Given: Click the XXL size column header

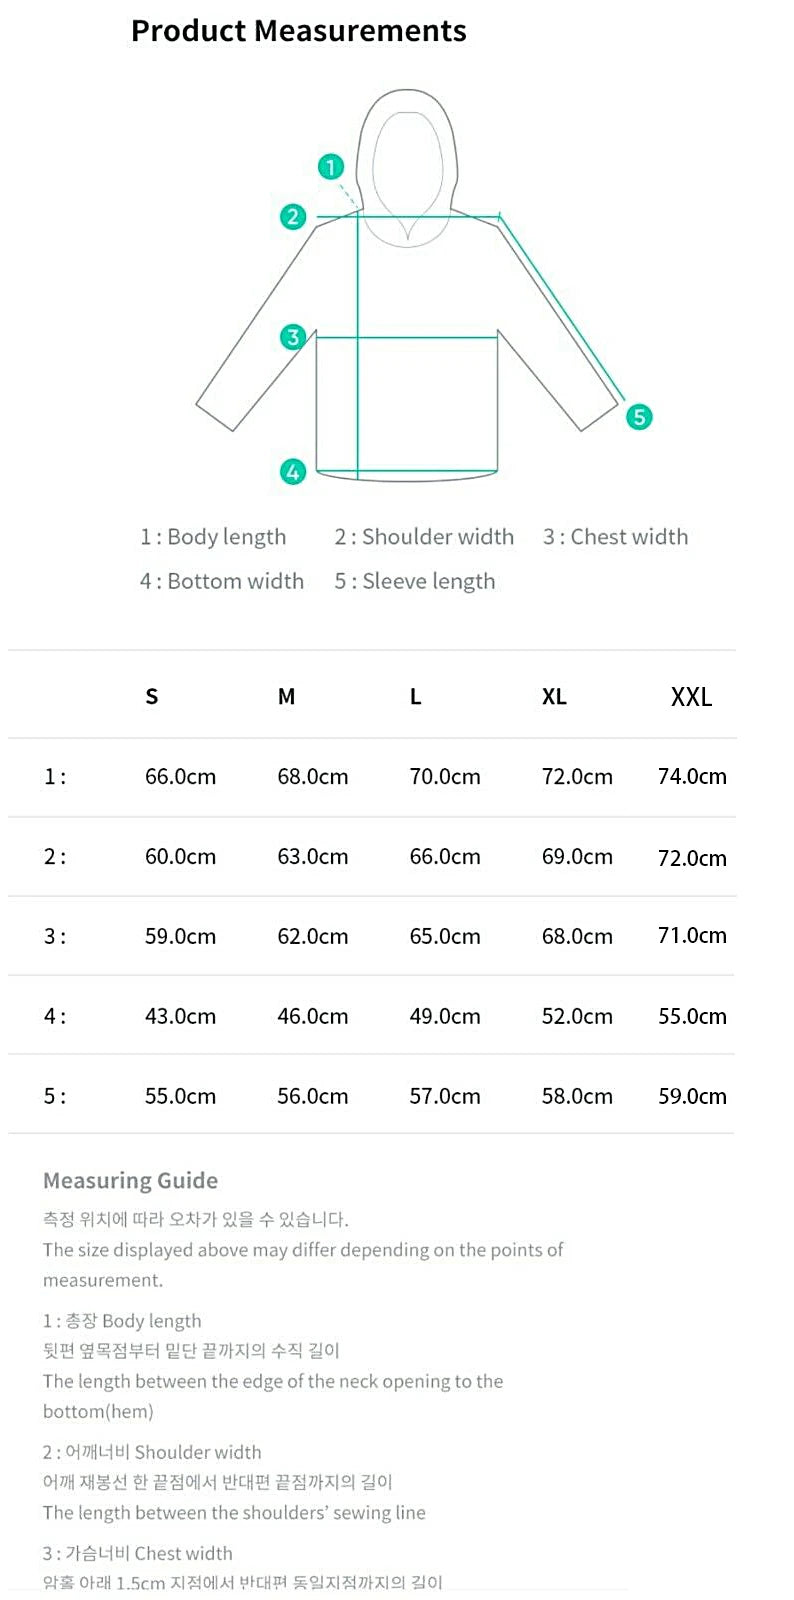Looking at the screenshot, I should pyautogui.click(x=691, y=696).
